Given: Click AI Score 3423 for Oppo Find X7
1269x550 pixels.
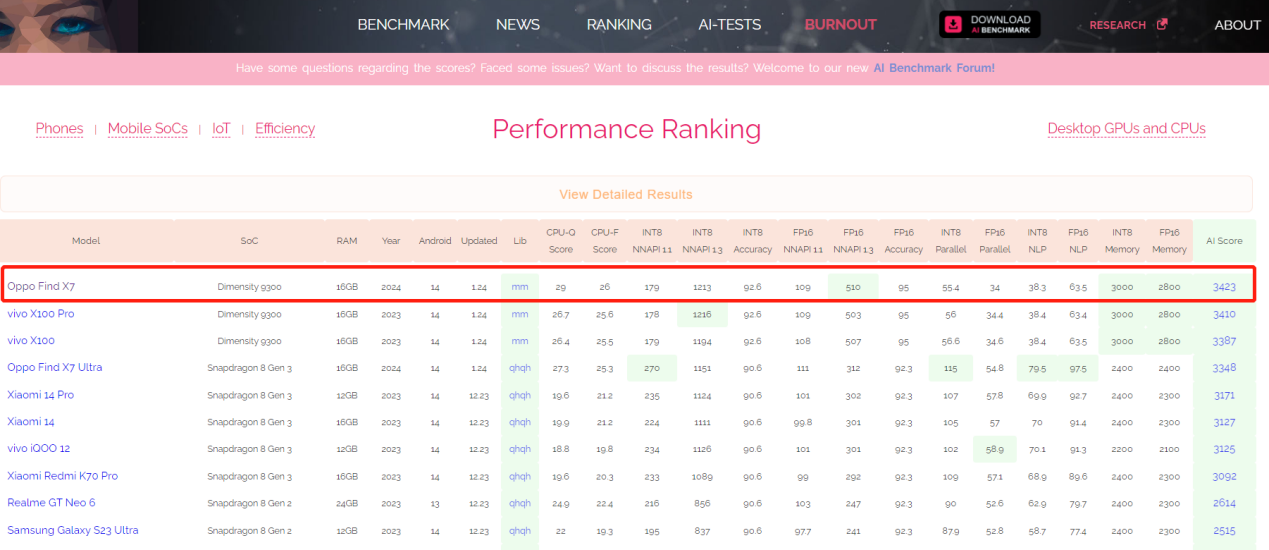Looking at the screenshot, I should (1224, 287).
